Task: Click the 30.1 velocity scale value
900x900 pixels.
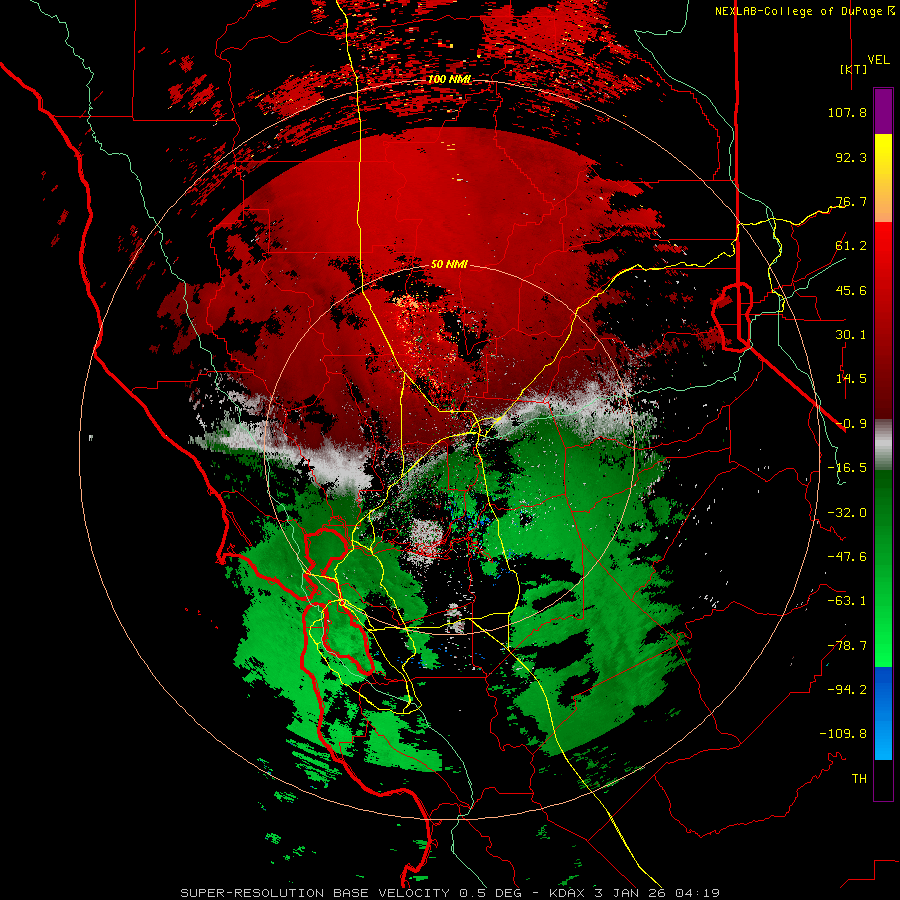Action: point(851,335)
